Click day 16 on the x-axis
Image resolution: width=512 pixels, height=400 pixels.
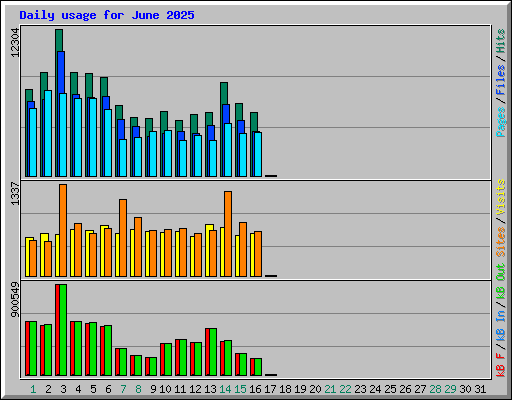pos(255,389)
